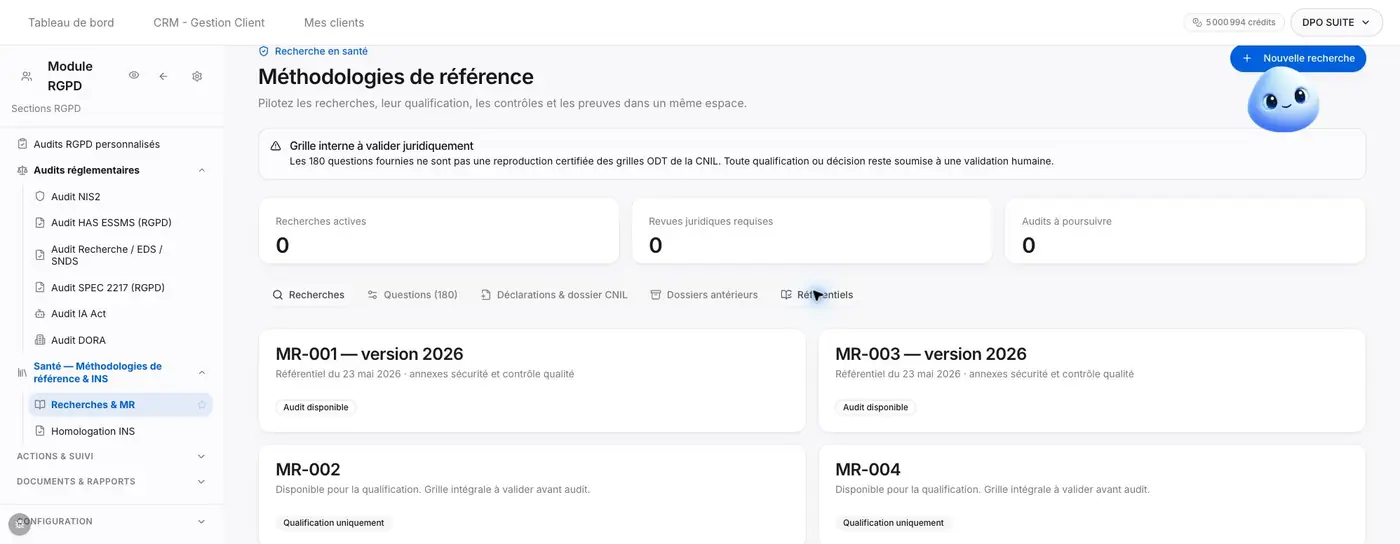Viewport: 1400px width, 544px height.
Task: Click the Sections RGPD label
Action: (x=46, y=108)
